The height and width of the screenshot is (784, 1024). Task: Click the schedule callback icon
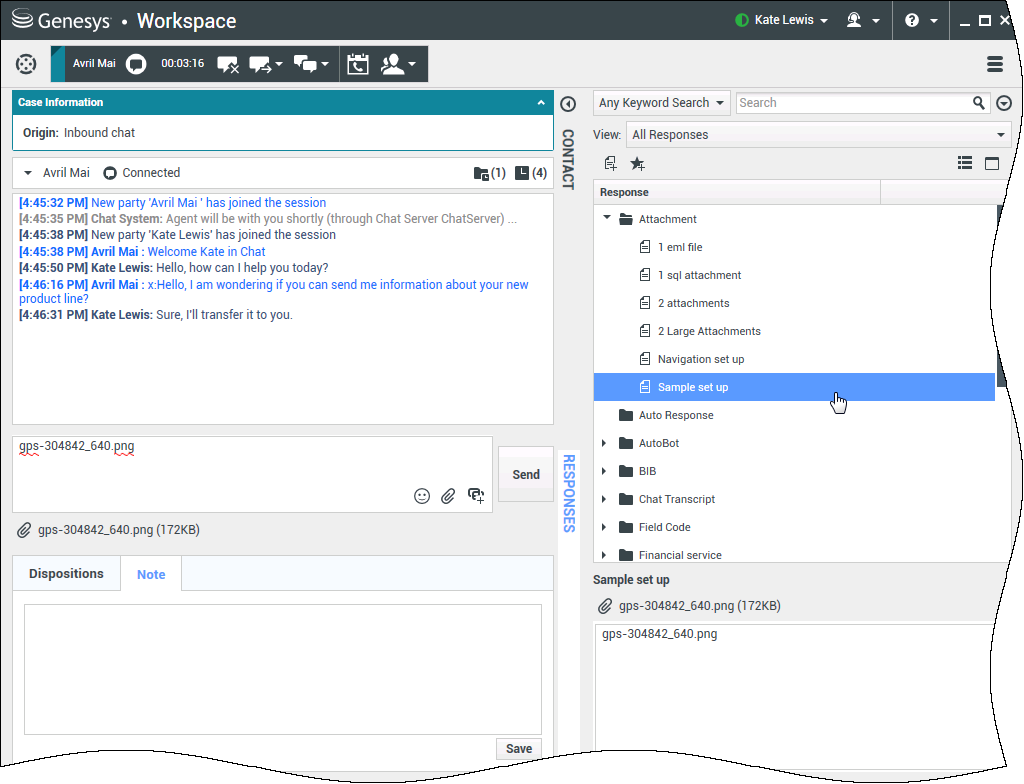[x=357, y=65]
